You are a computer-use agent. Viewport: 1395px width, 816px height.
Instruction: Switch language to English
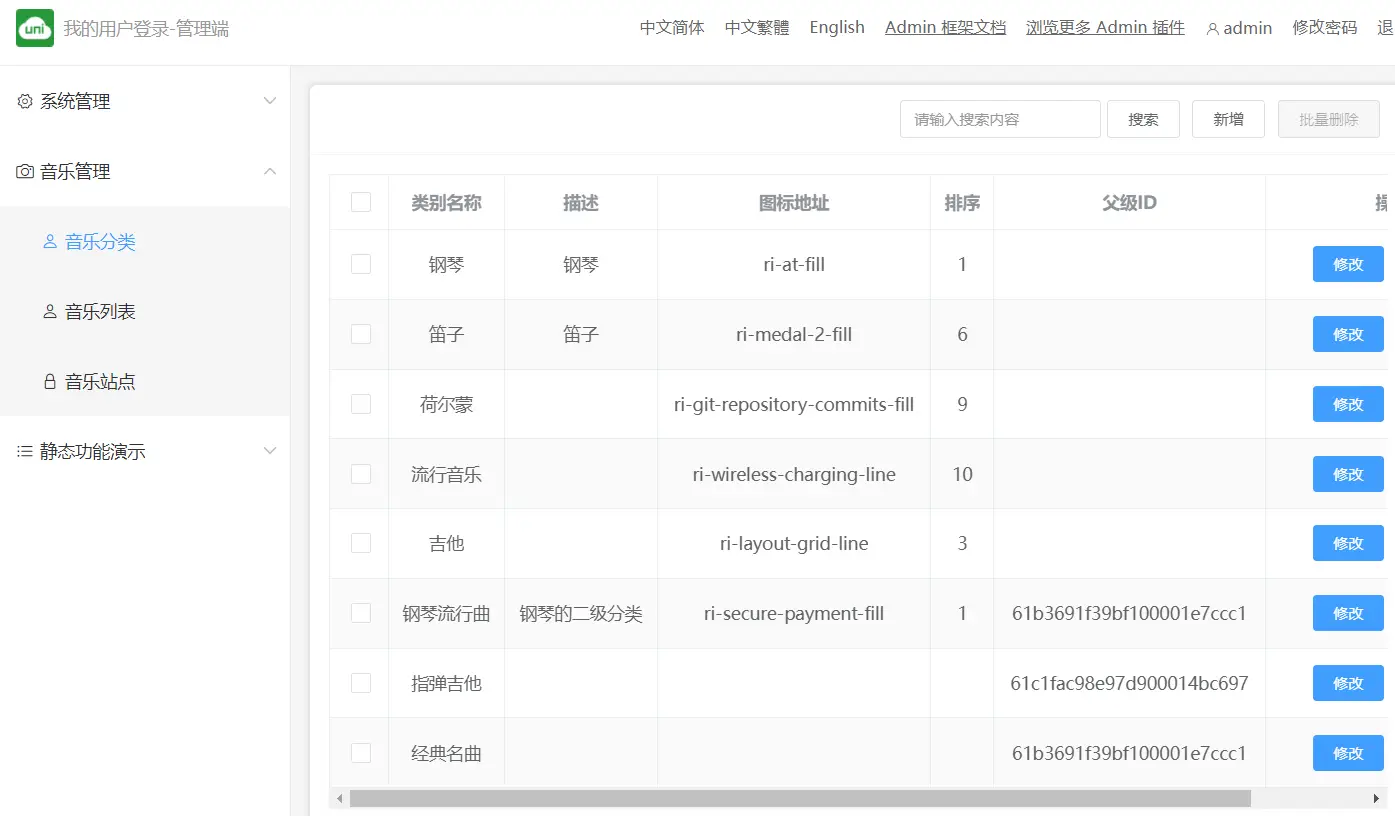pos(837,28)
